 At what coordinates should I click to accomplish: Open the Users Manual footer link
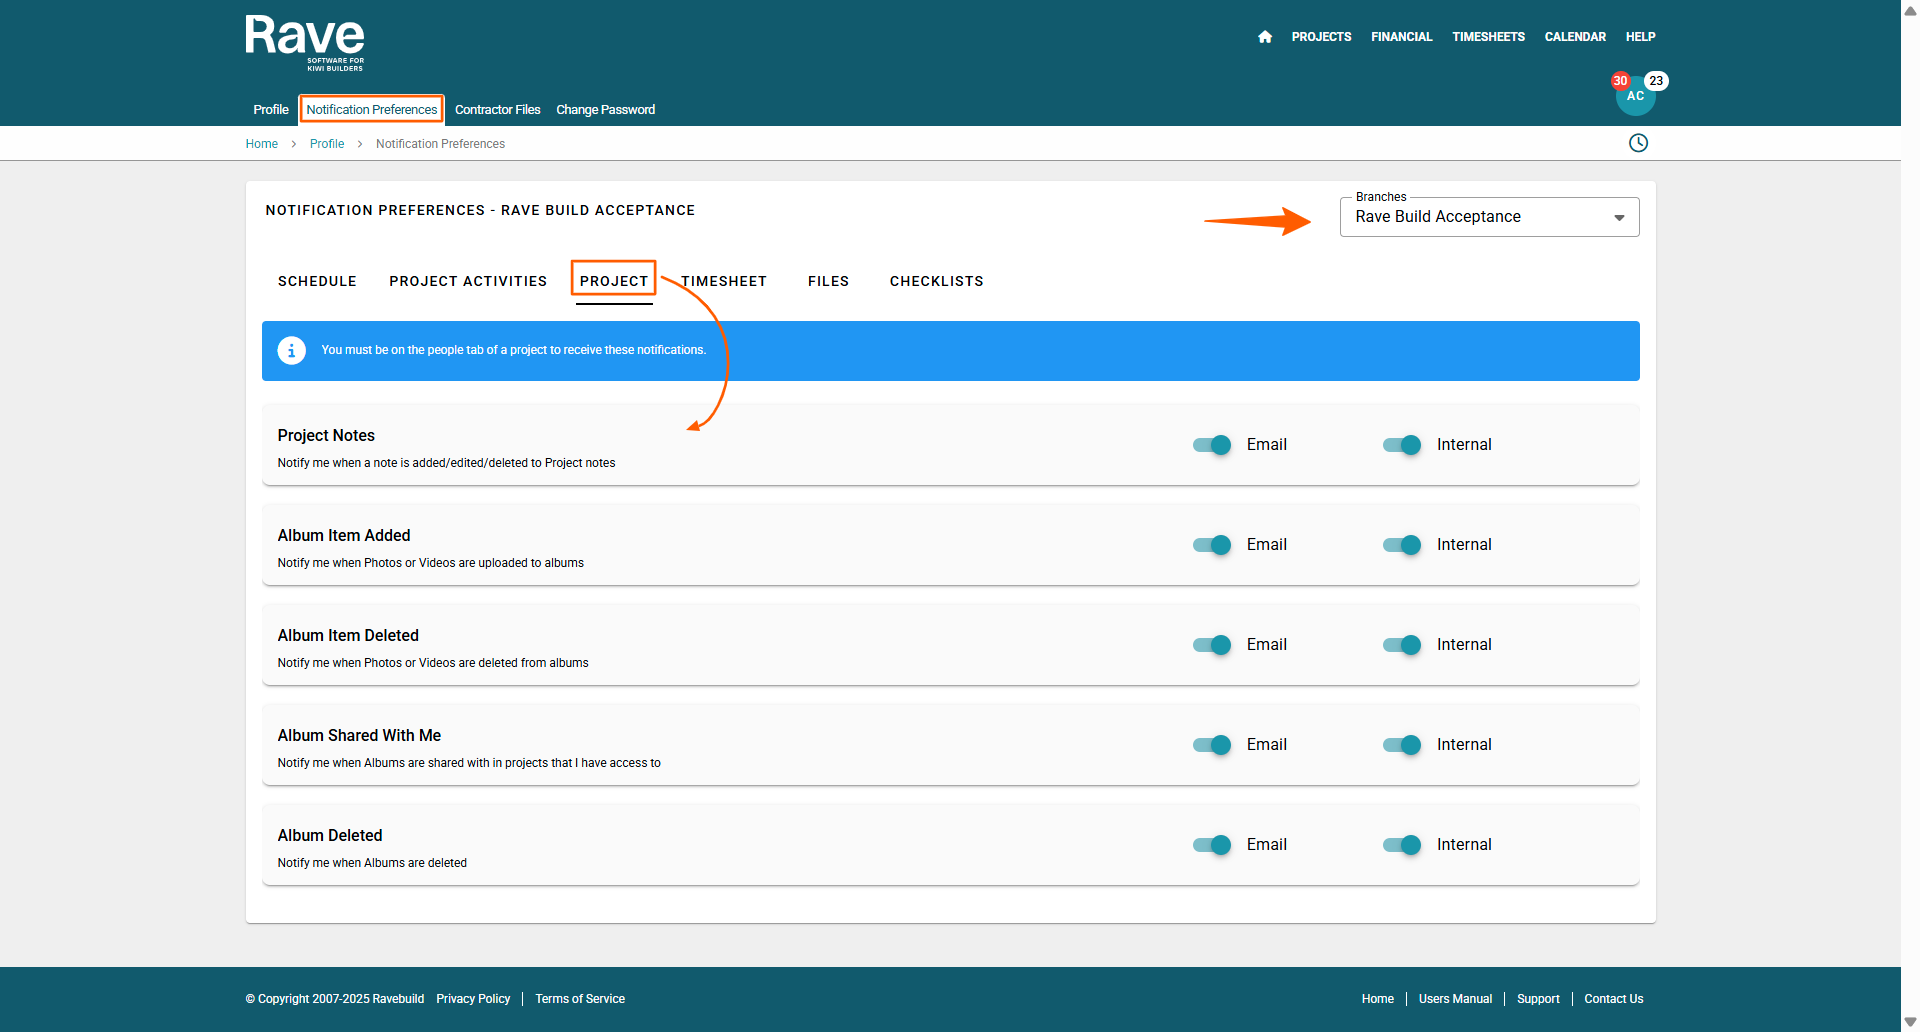pos(1455,999)
